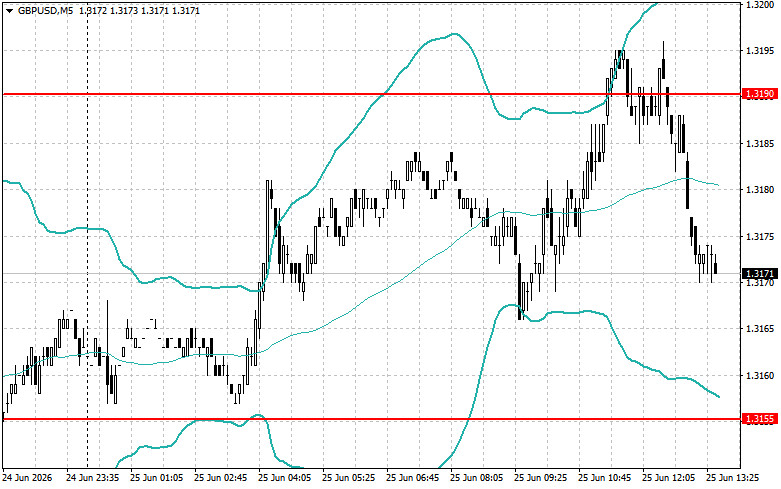Click the 1.3180 price axis label
The height and width of the screenshot is (489, 781).
[x=760, y=190]
